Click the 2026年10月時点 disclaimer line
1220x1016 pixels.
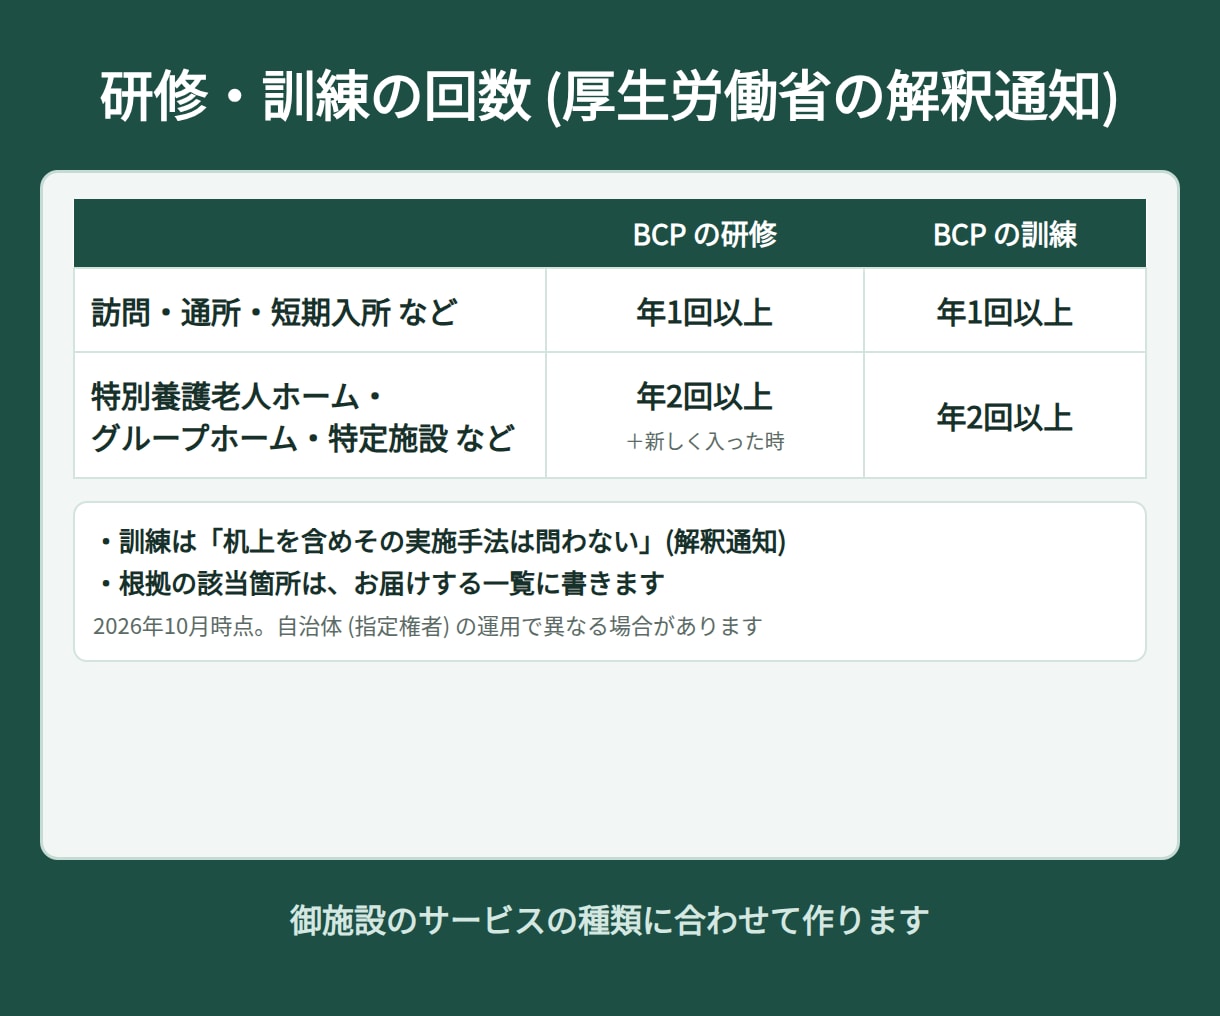(x=428, y=627)
